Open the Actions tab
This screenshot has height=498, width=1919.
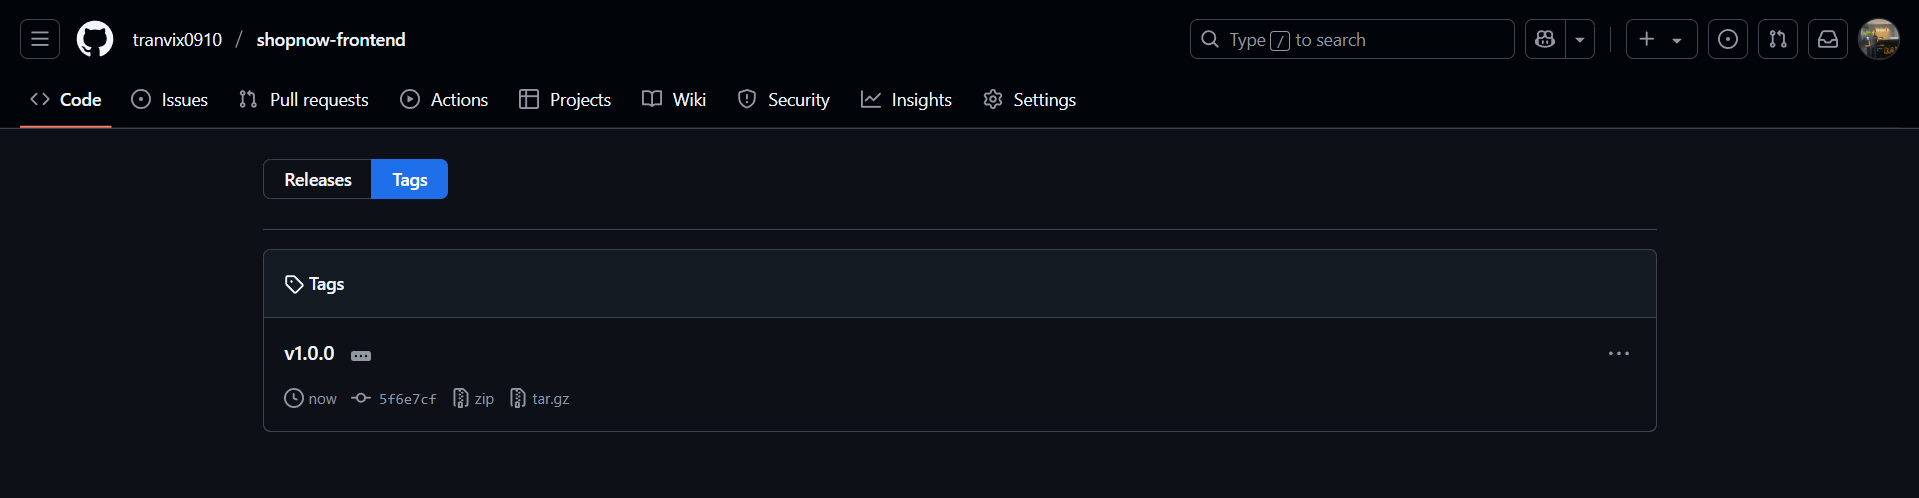444,99
